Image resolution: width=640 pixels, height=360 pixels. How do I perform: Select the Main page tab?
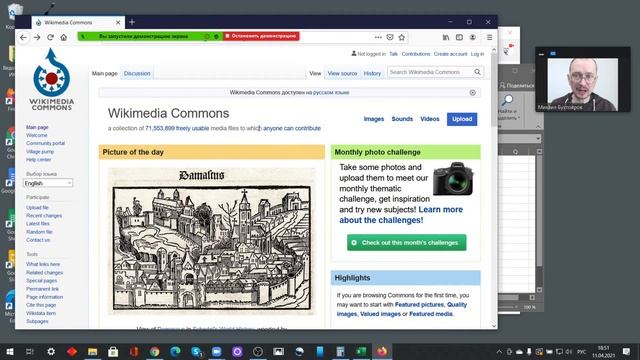tap(104, 73)
